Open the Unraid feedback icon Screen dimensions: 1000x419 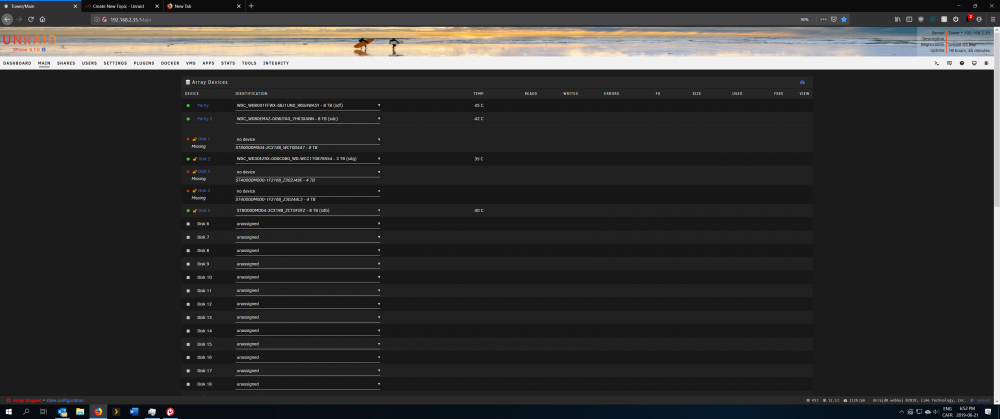[x=949, y=63]
